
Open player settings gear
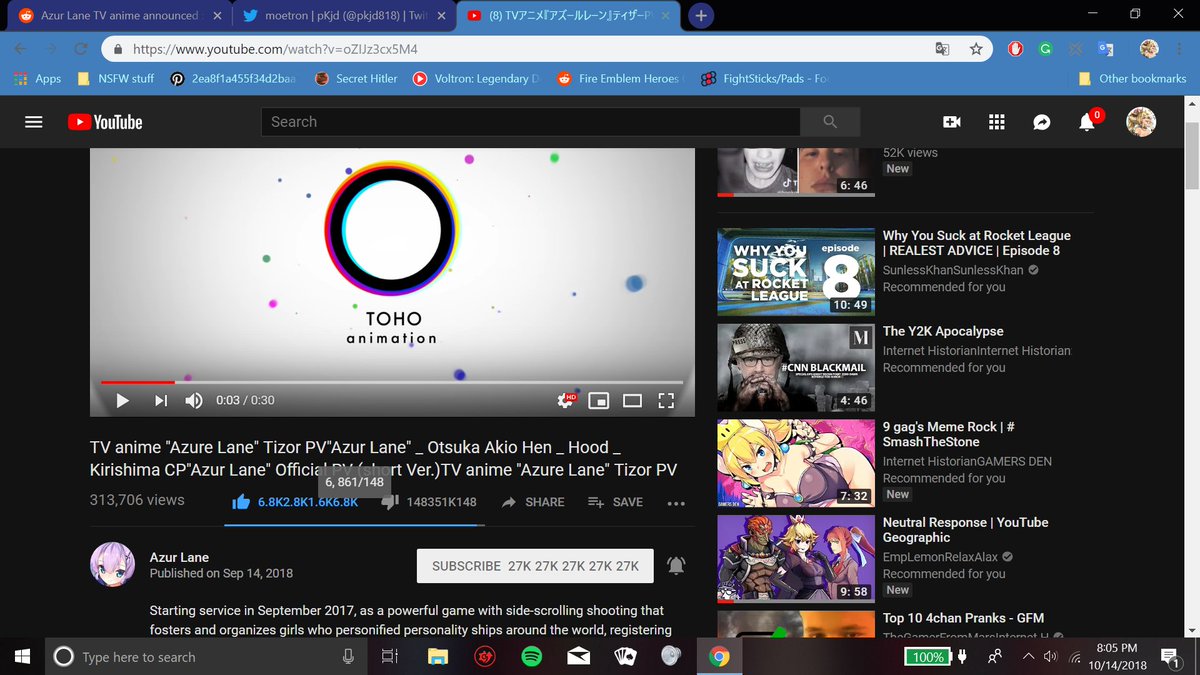567,400
